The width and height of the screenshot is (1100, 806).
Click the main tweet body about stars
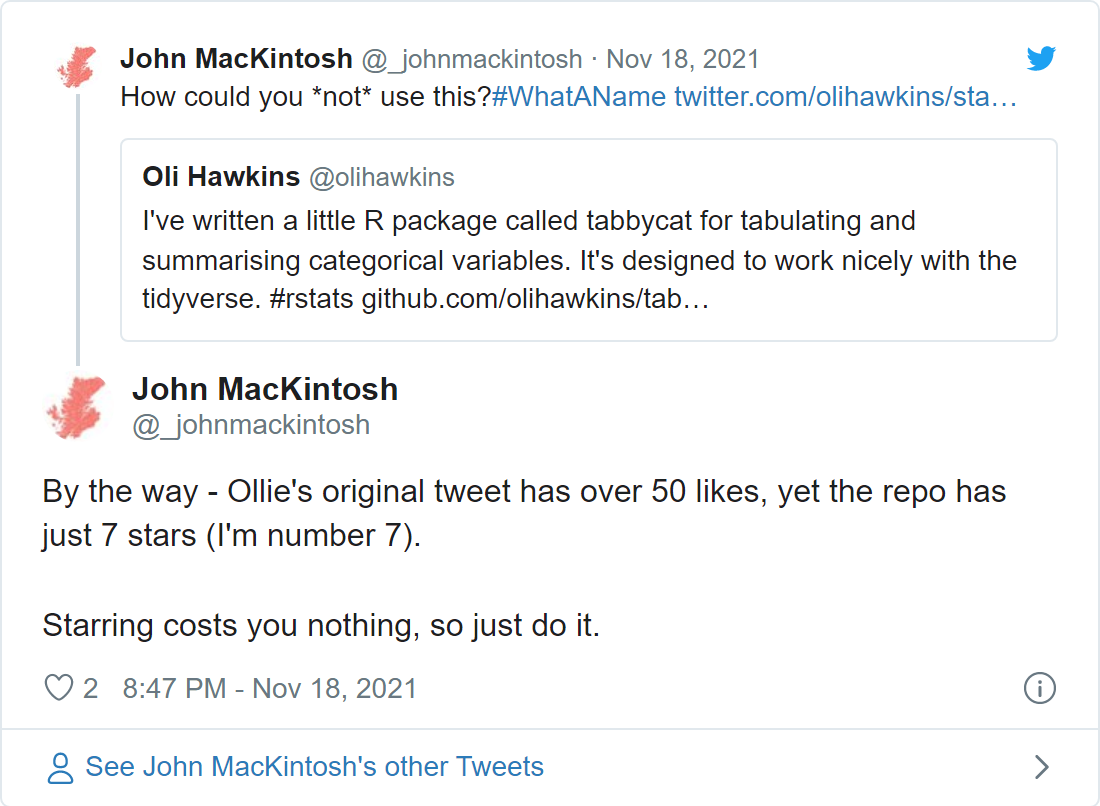[x=523, y=513]
